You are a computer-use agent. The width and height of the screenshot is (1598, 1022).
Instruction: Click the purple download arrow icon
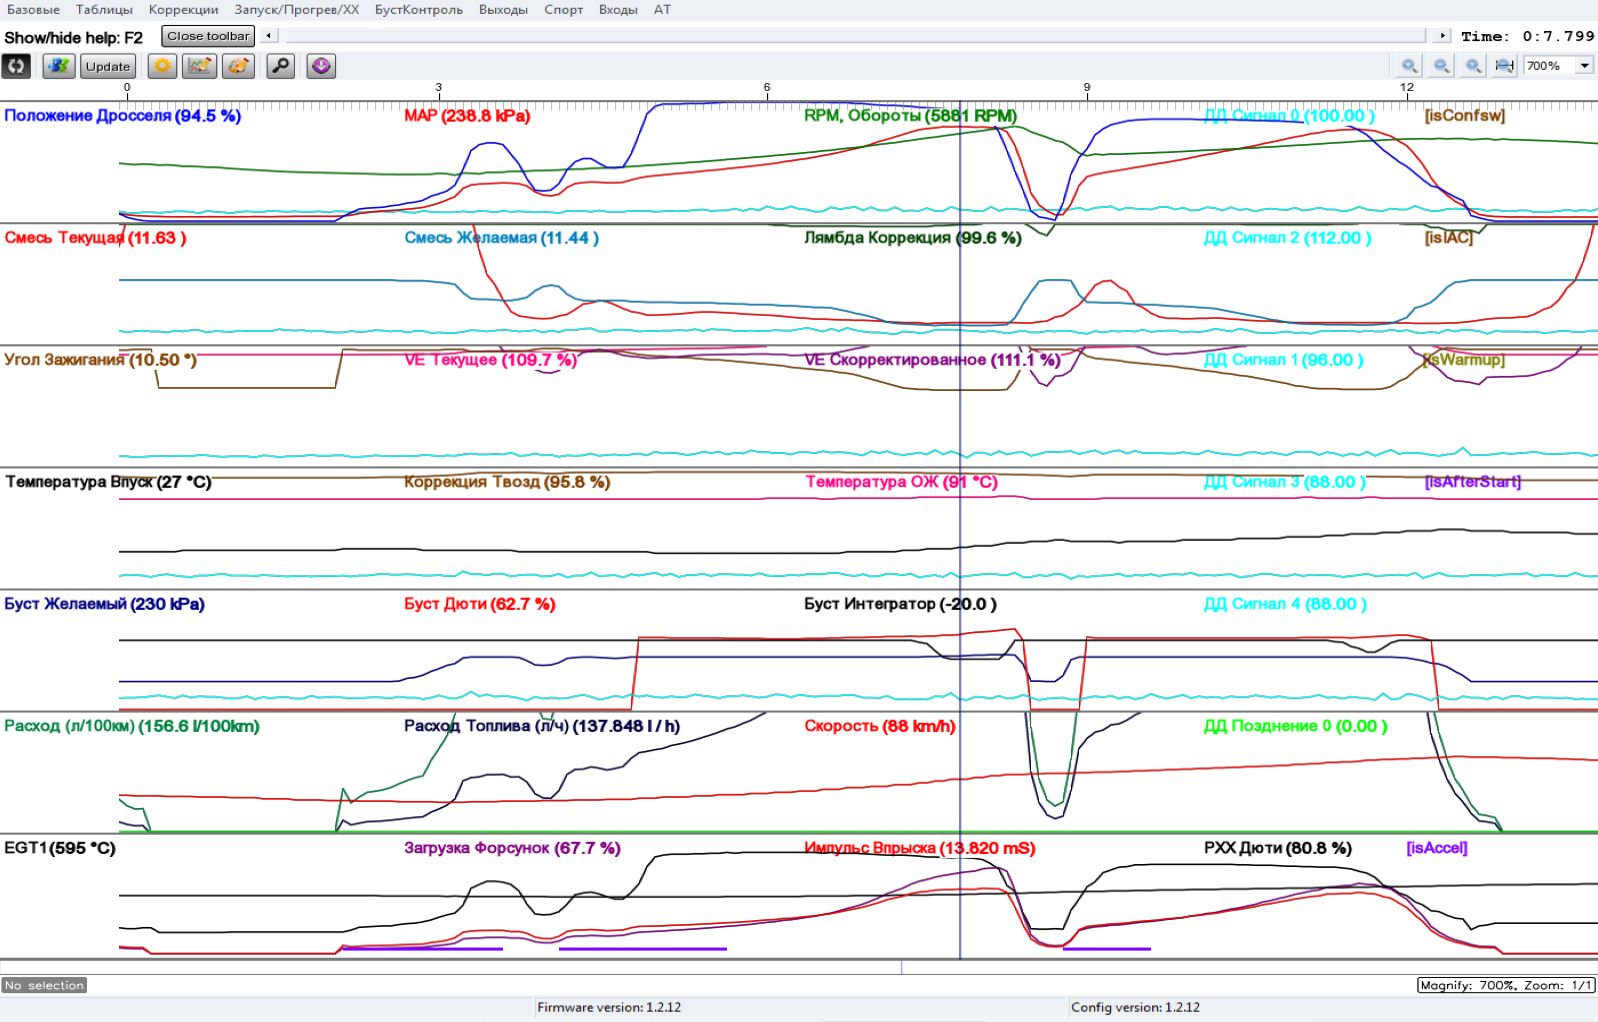pos(321,66)
